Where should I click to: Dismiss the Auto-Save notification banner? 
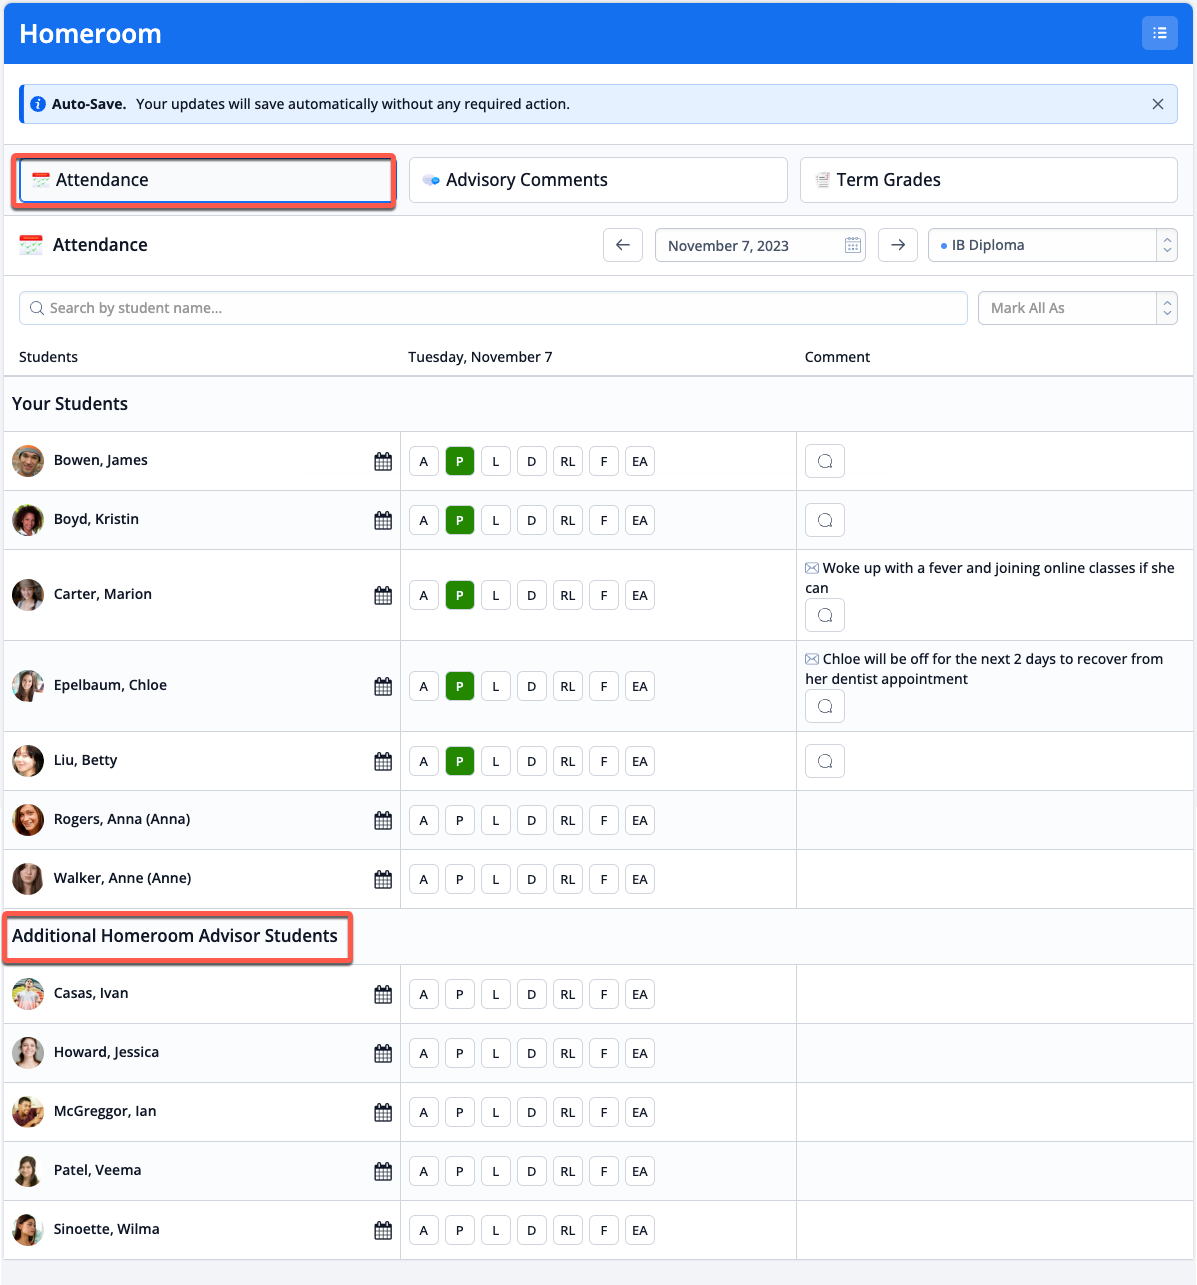(1158, 104)
